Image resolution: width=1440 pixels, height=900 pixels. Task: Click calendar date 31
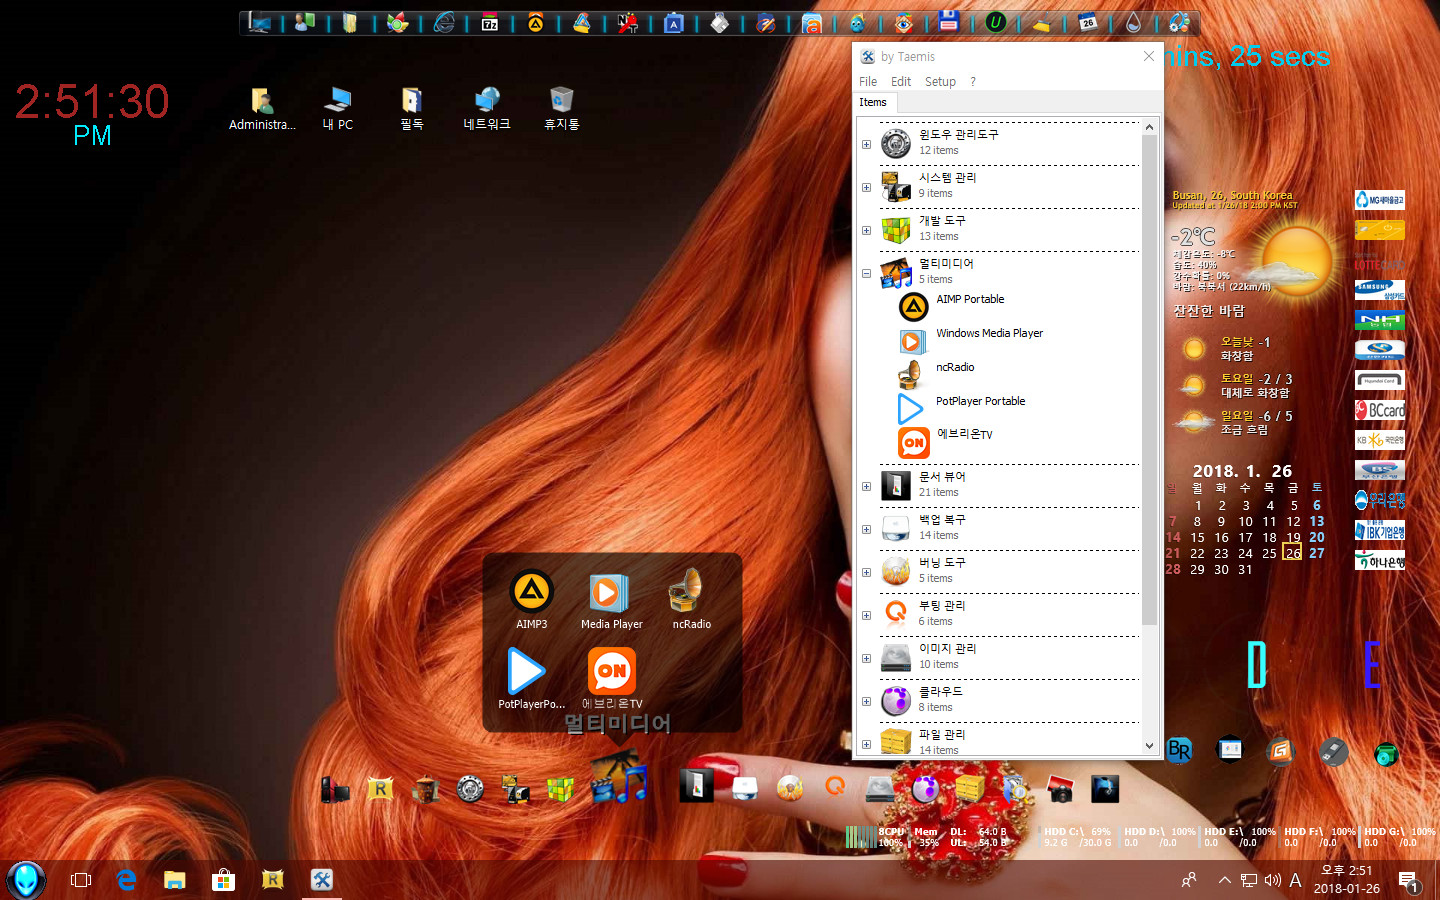pos(1245,569)
